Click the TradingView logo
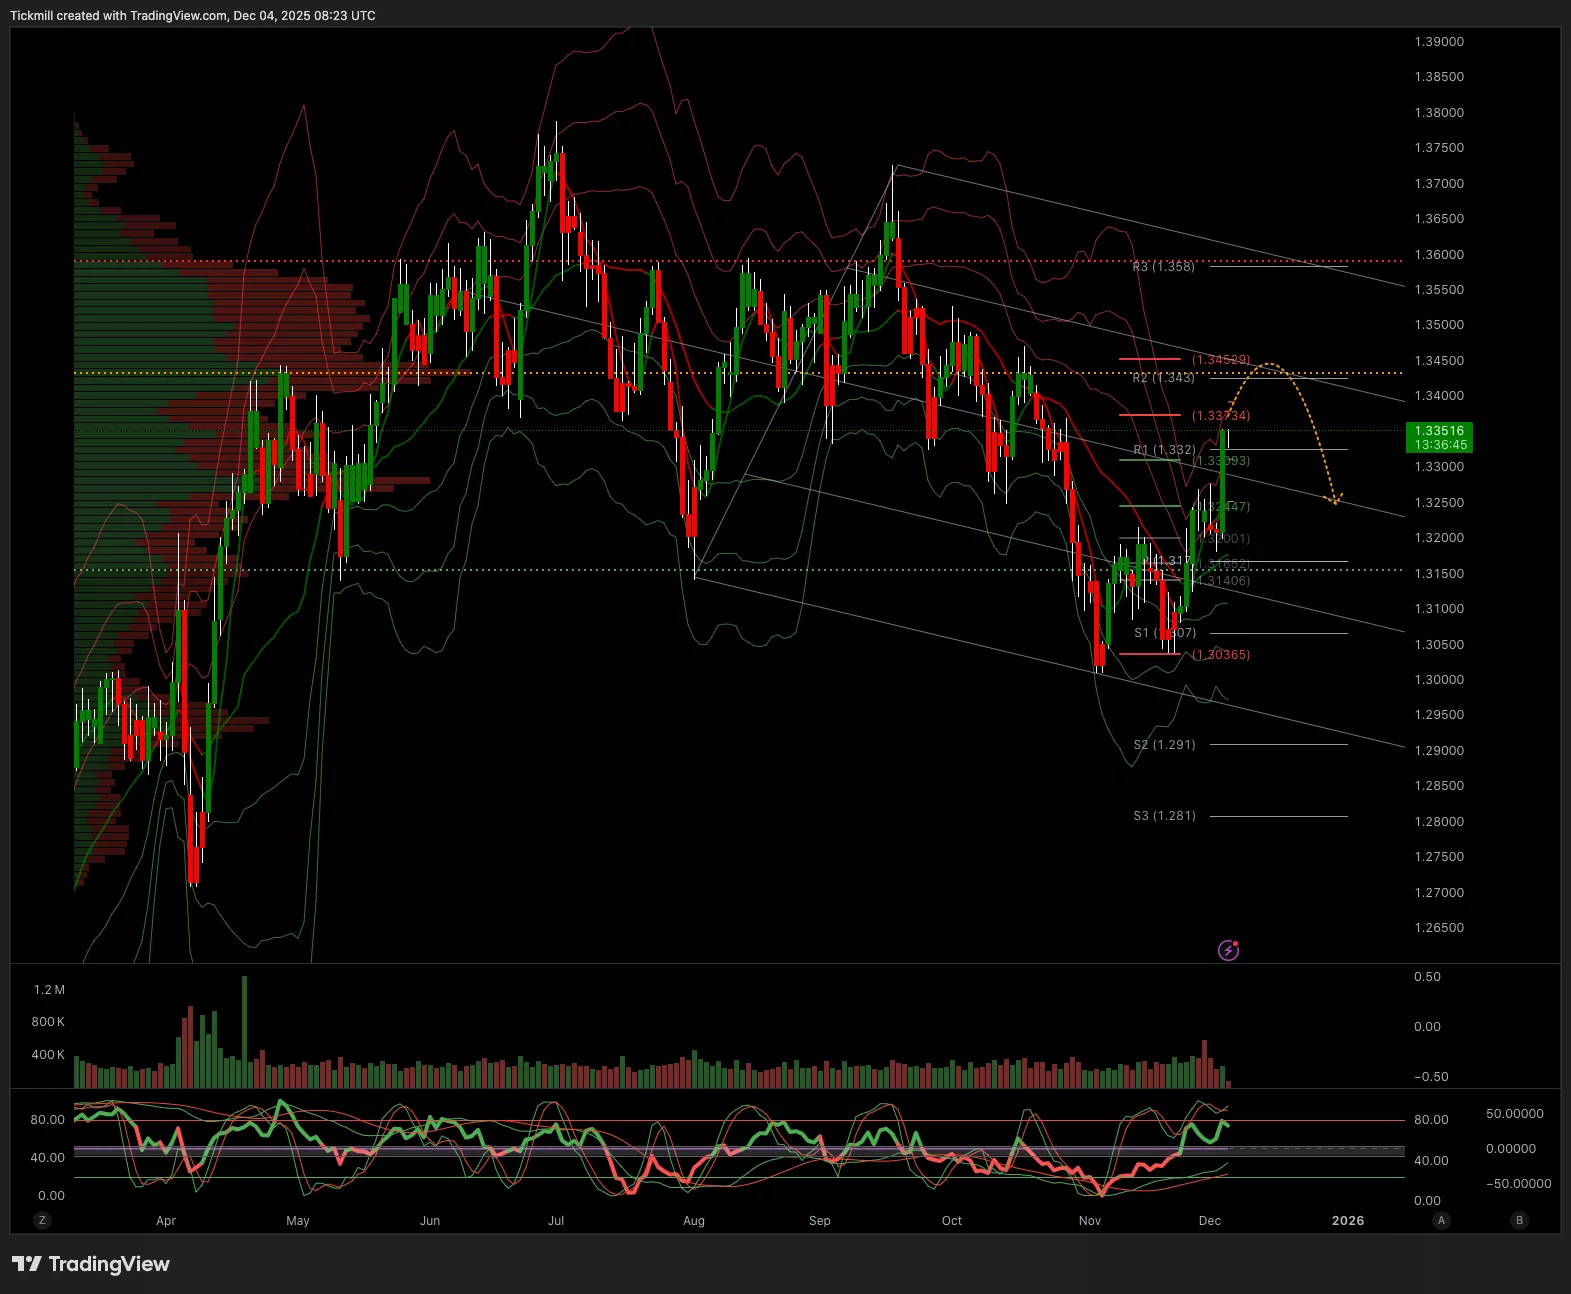Viewport: 1571px width, 1294px height. (91, 1264)
